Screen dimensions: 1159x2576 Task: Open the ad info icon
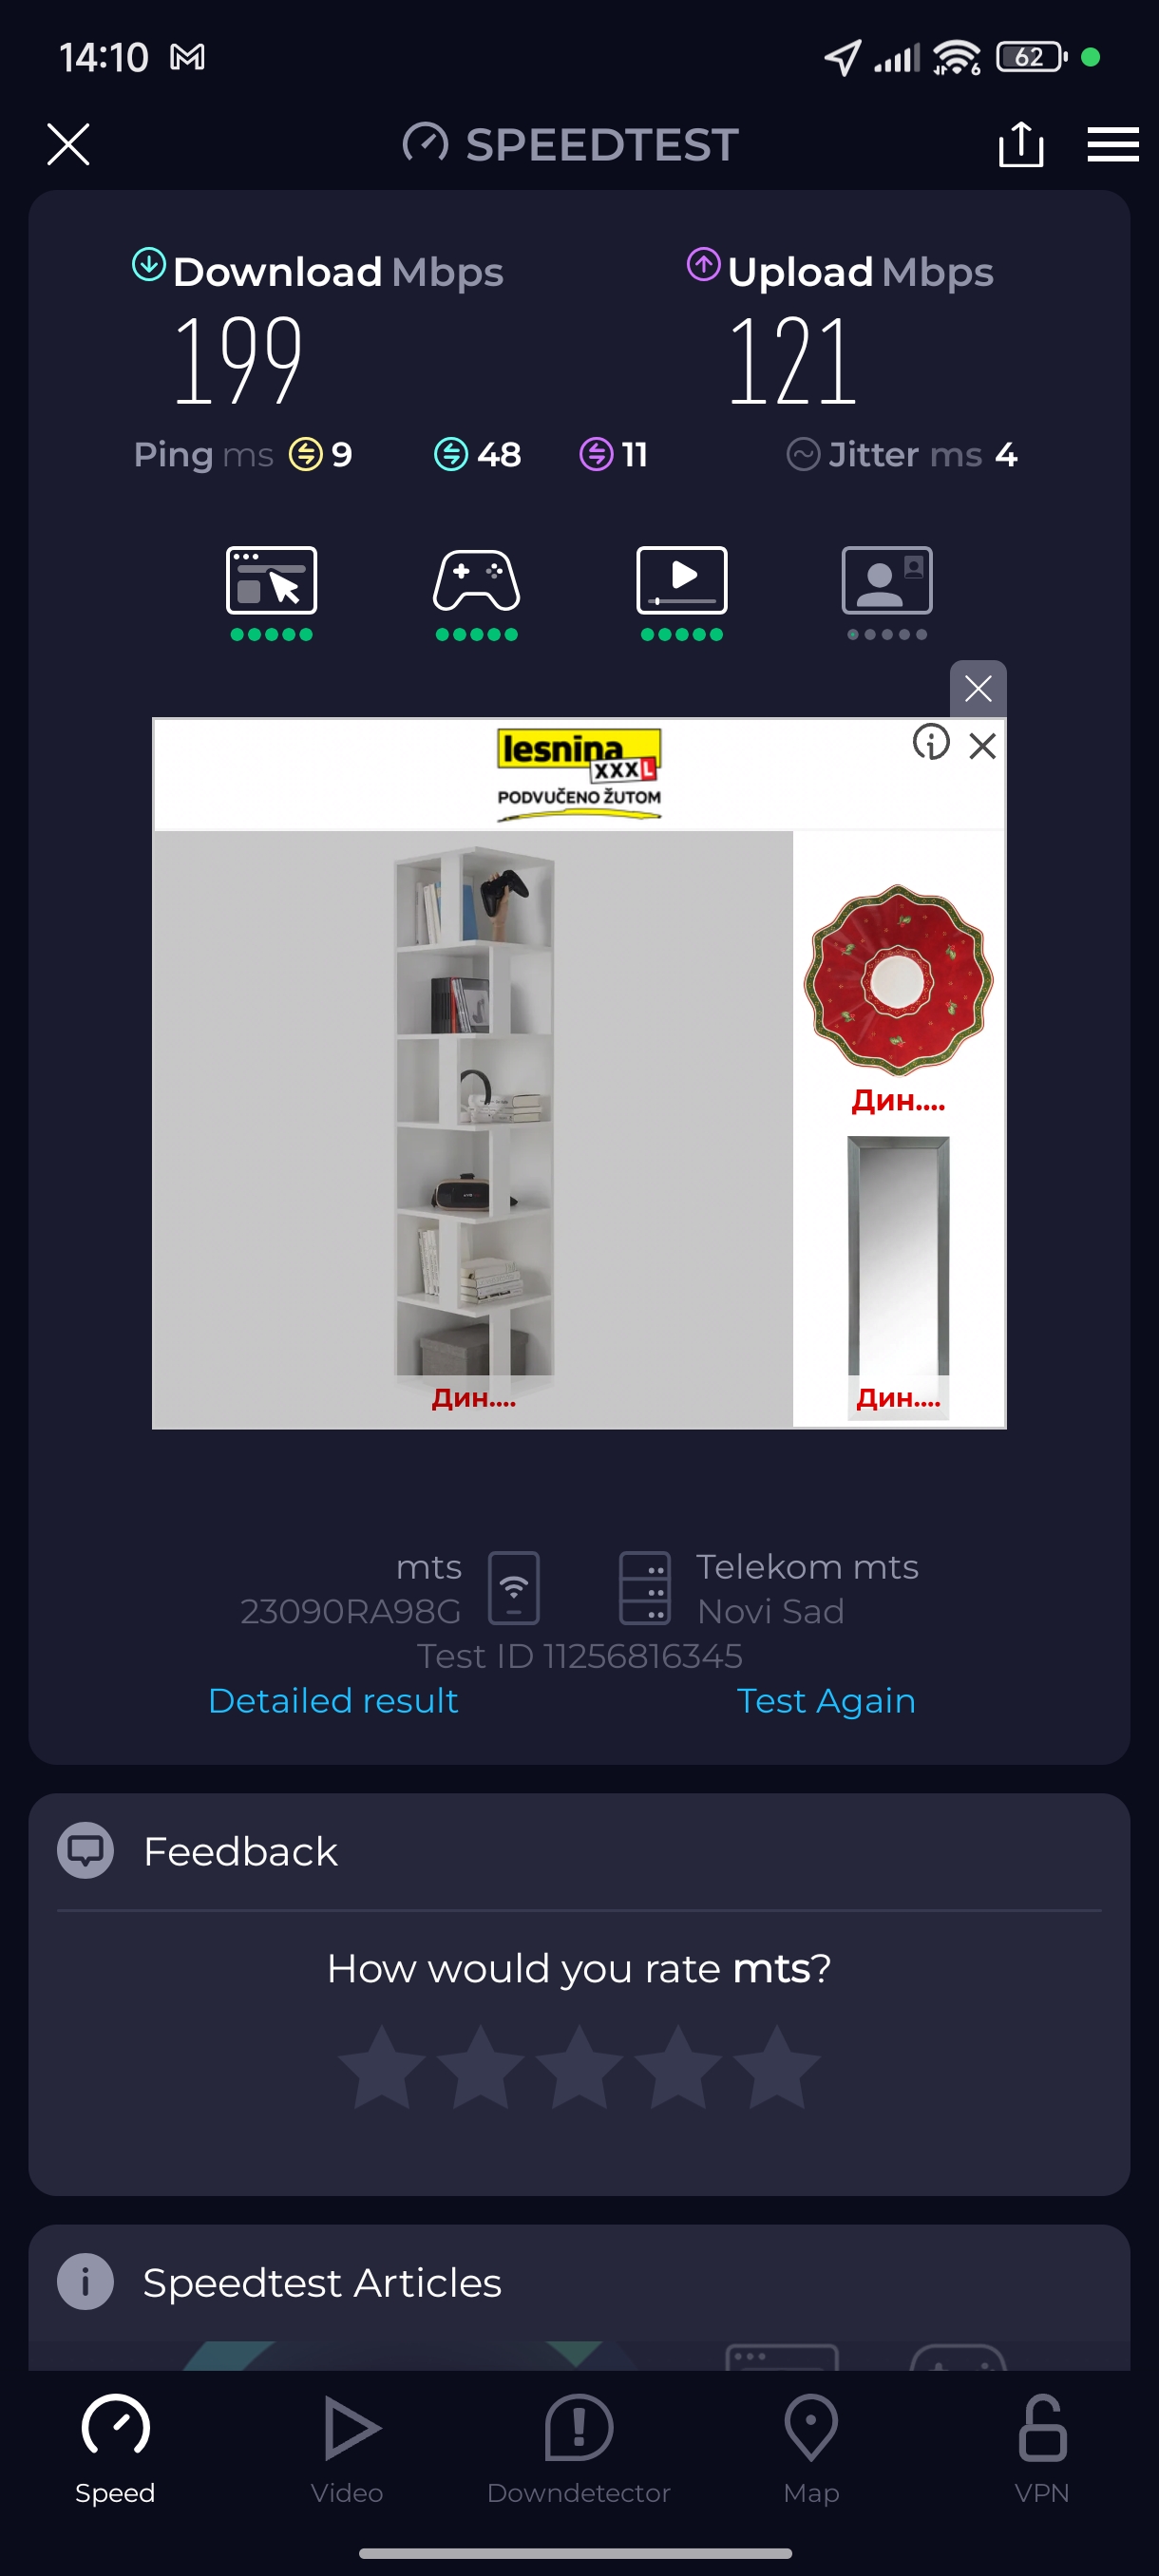(x=930, y=743)
